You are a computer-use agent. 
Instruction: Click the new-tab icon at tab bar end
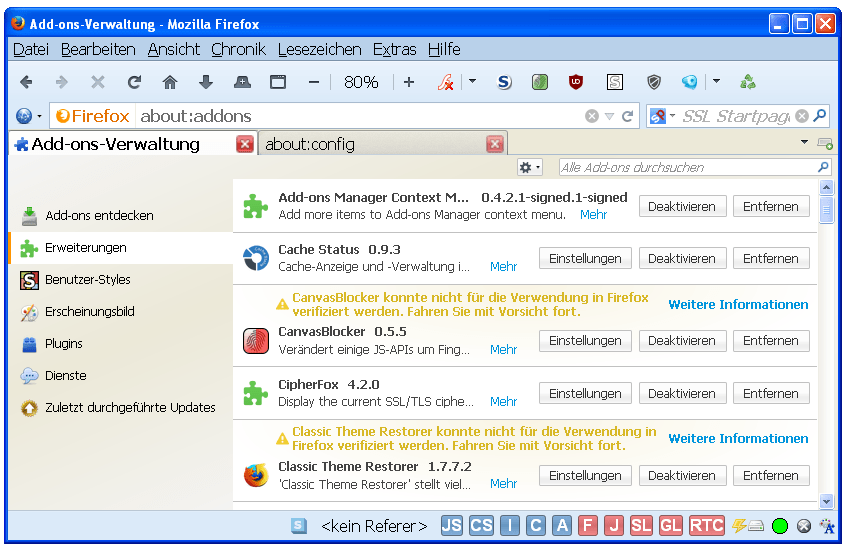825,143
